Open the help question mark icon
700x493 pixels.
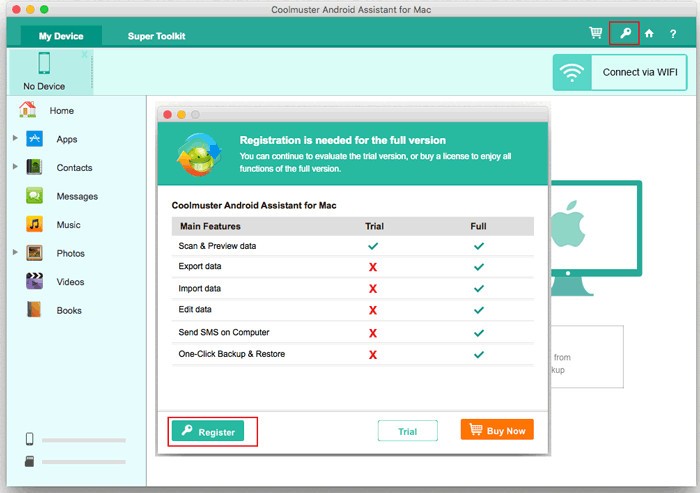pos(673,34)
